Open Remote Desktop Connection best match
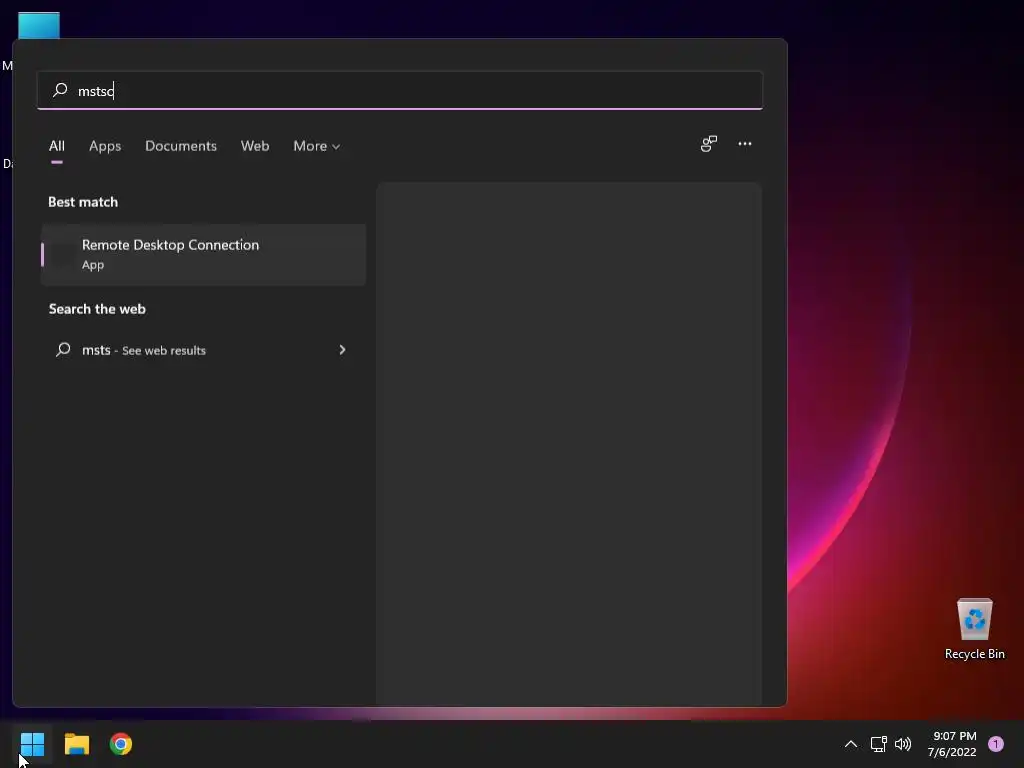 coord(203,255)
